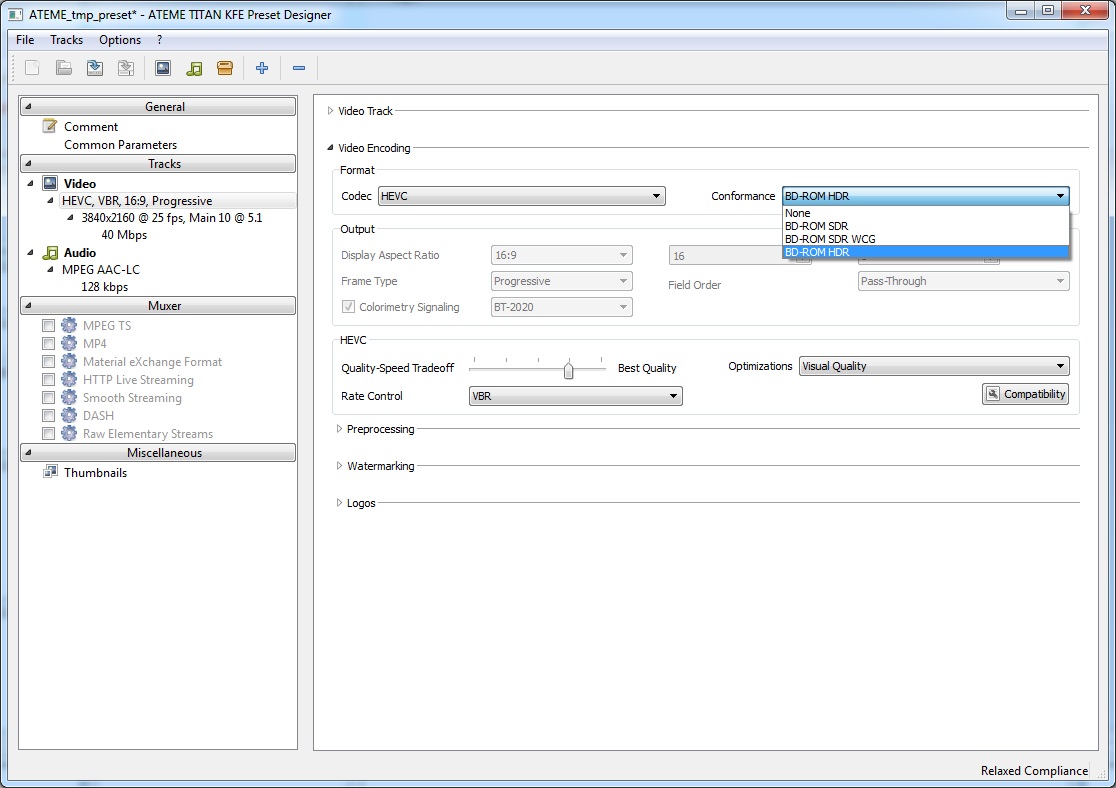
Task: Remove an element using the blue minus icon
Action: [x=298, y=67]
